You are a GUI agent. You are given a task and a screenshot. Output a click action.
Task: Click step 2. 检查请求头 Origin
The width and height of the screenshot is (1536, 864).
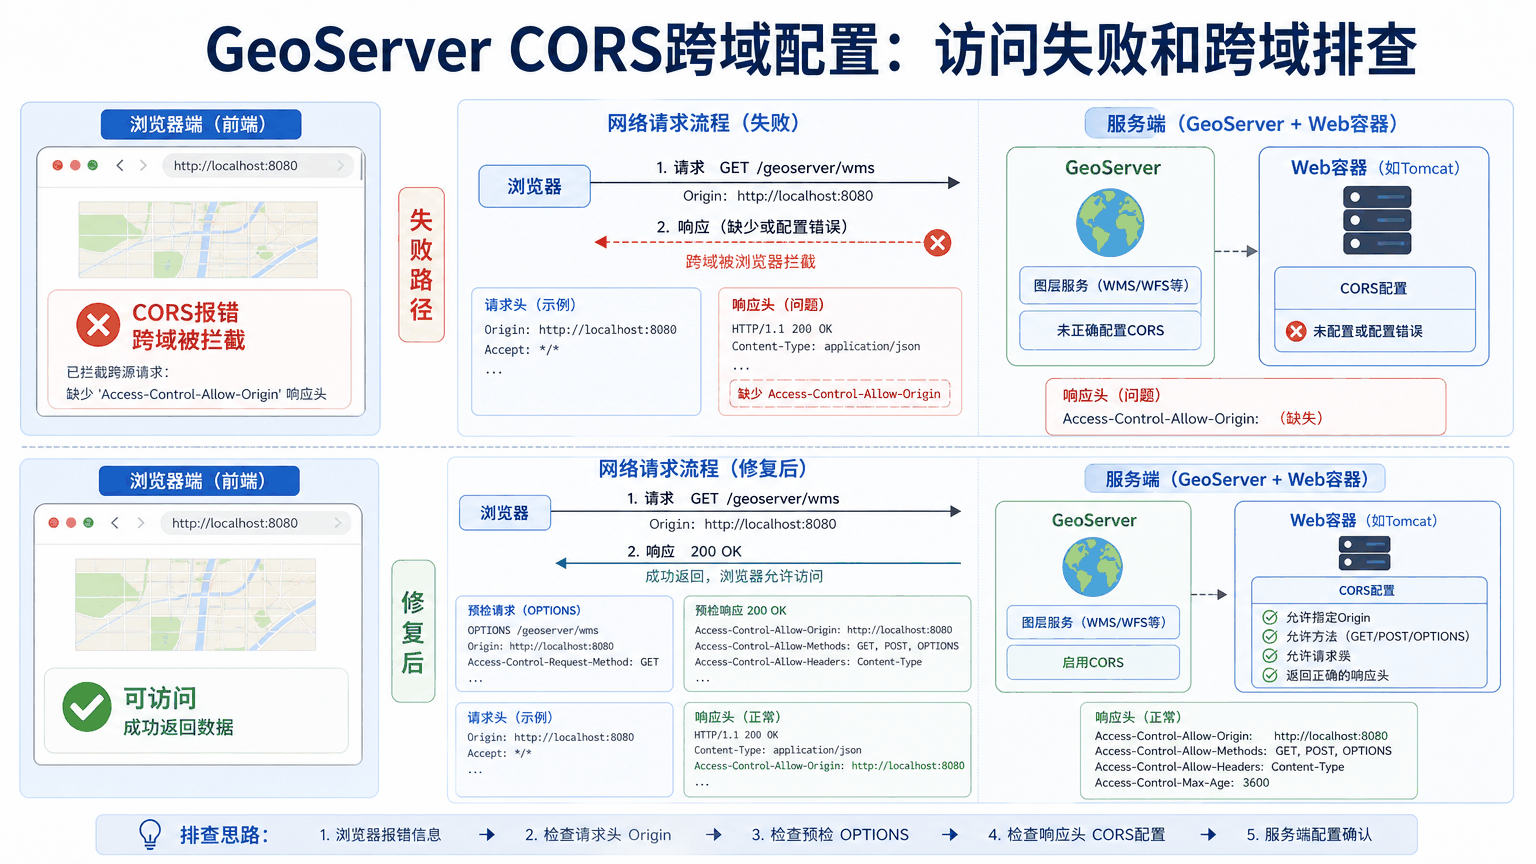[598, 834]
